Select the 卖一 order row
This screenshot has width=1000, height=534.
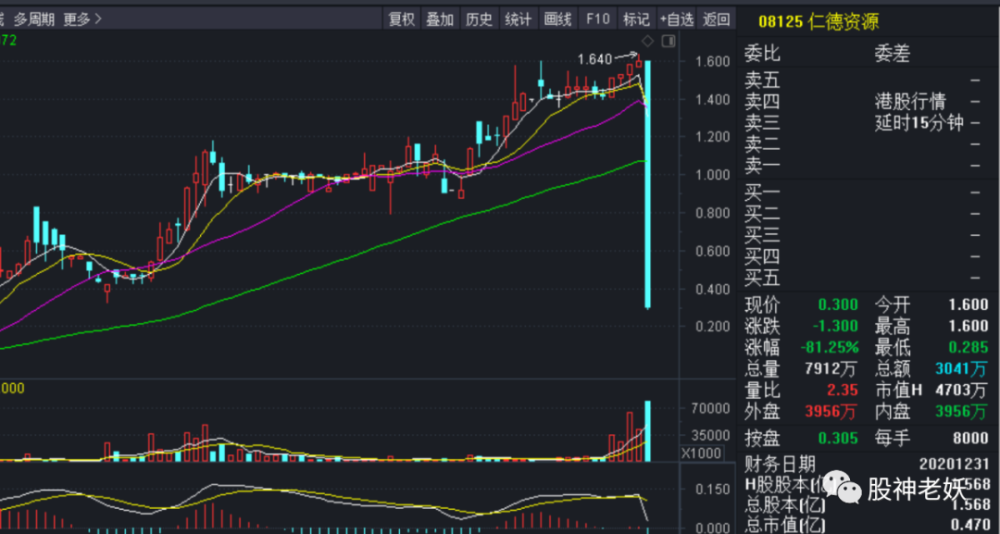click(864, 165)
